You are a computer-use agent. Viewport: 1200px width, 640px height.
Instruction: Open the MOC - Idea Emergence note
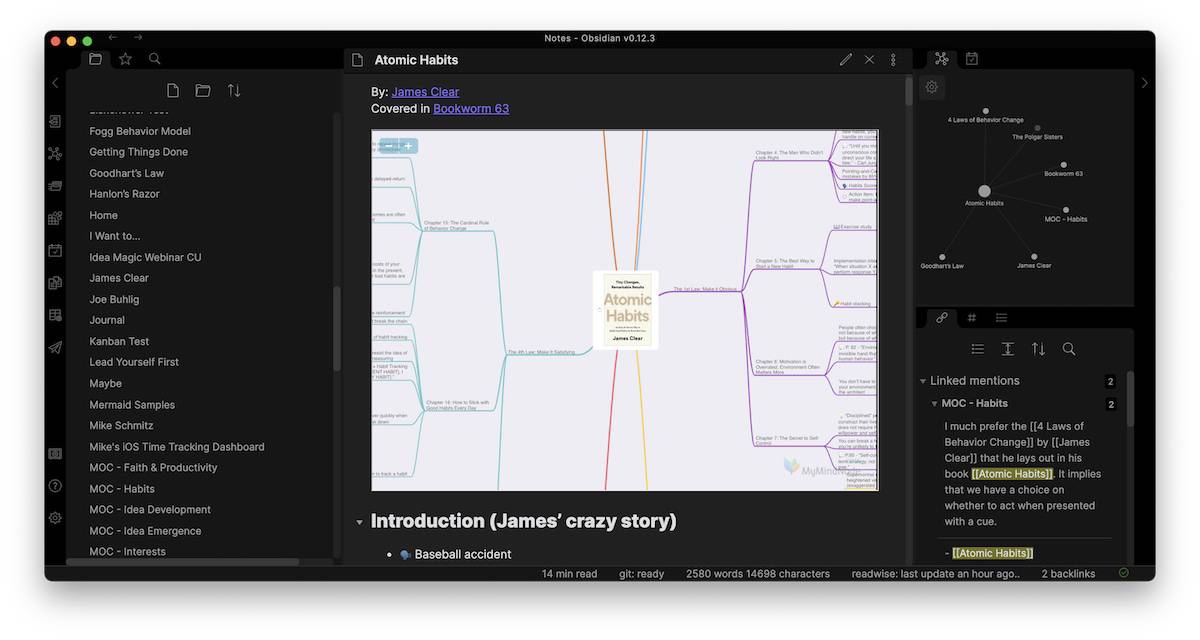point(145,531)
